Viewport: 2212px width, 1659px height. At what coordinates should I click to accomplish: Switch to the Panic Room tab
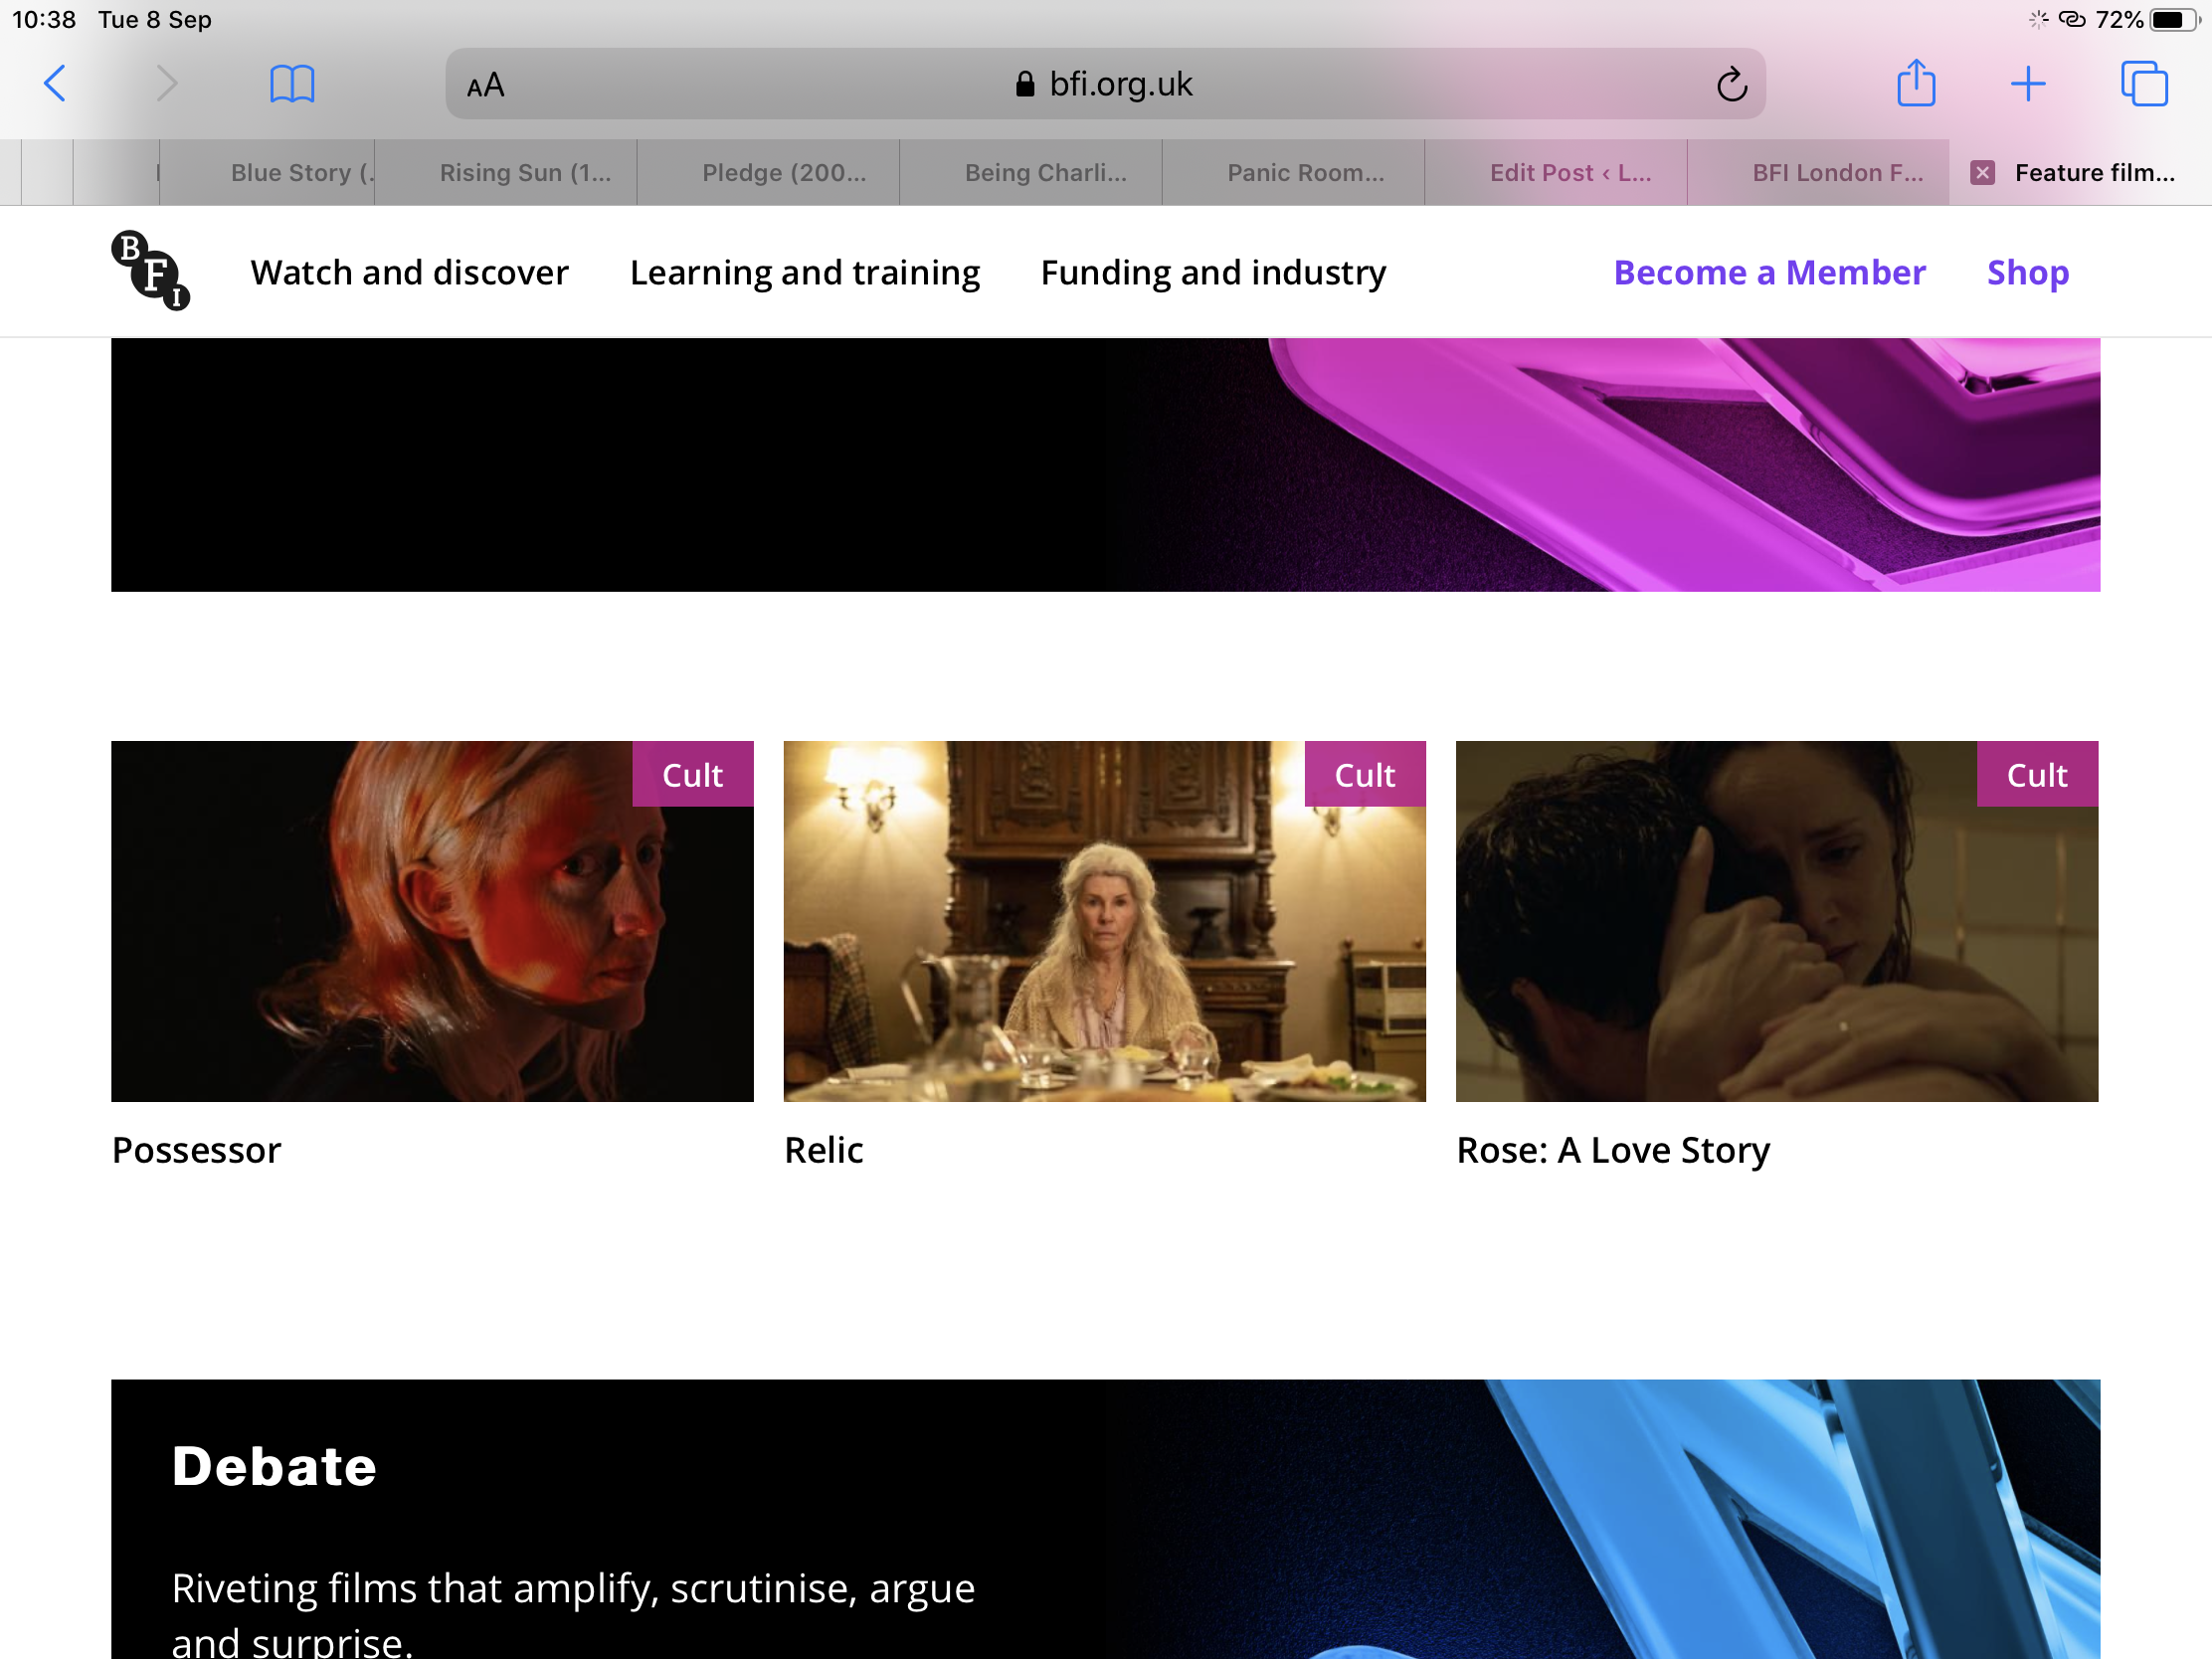pyautogui.click(x=1305, y=173)
